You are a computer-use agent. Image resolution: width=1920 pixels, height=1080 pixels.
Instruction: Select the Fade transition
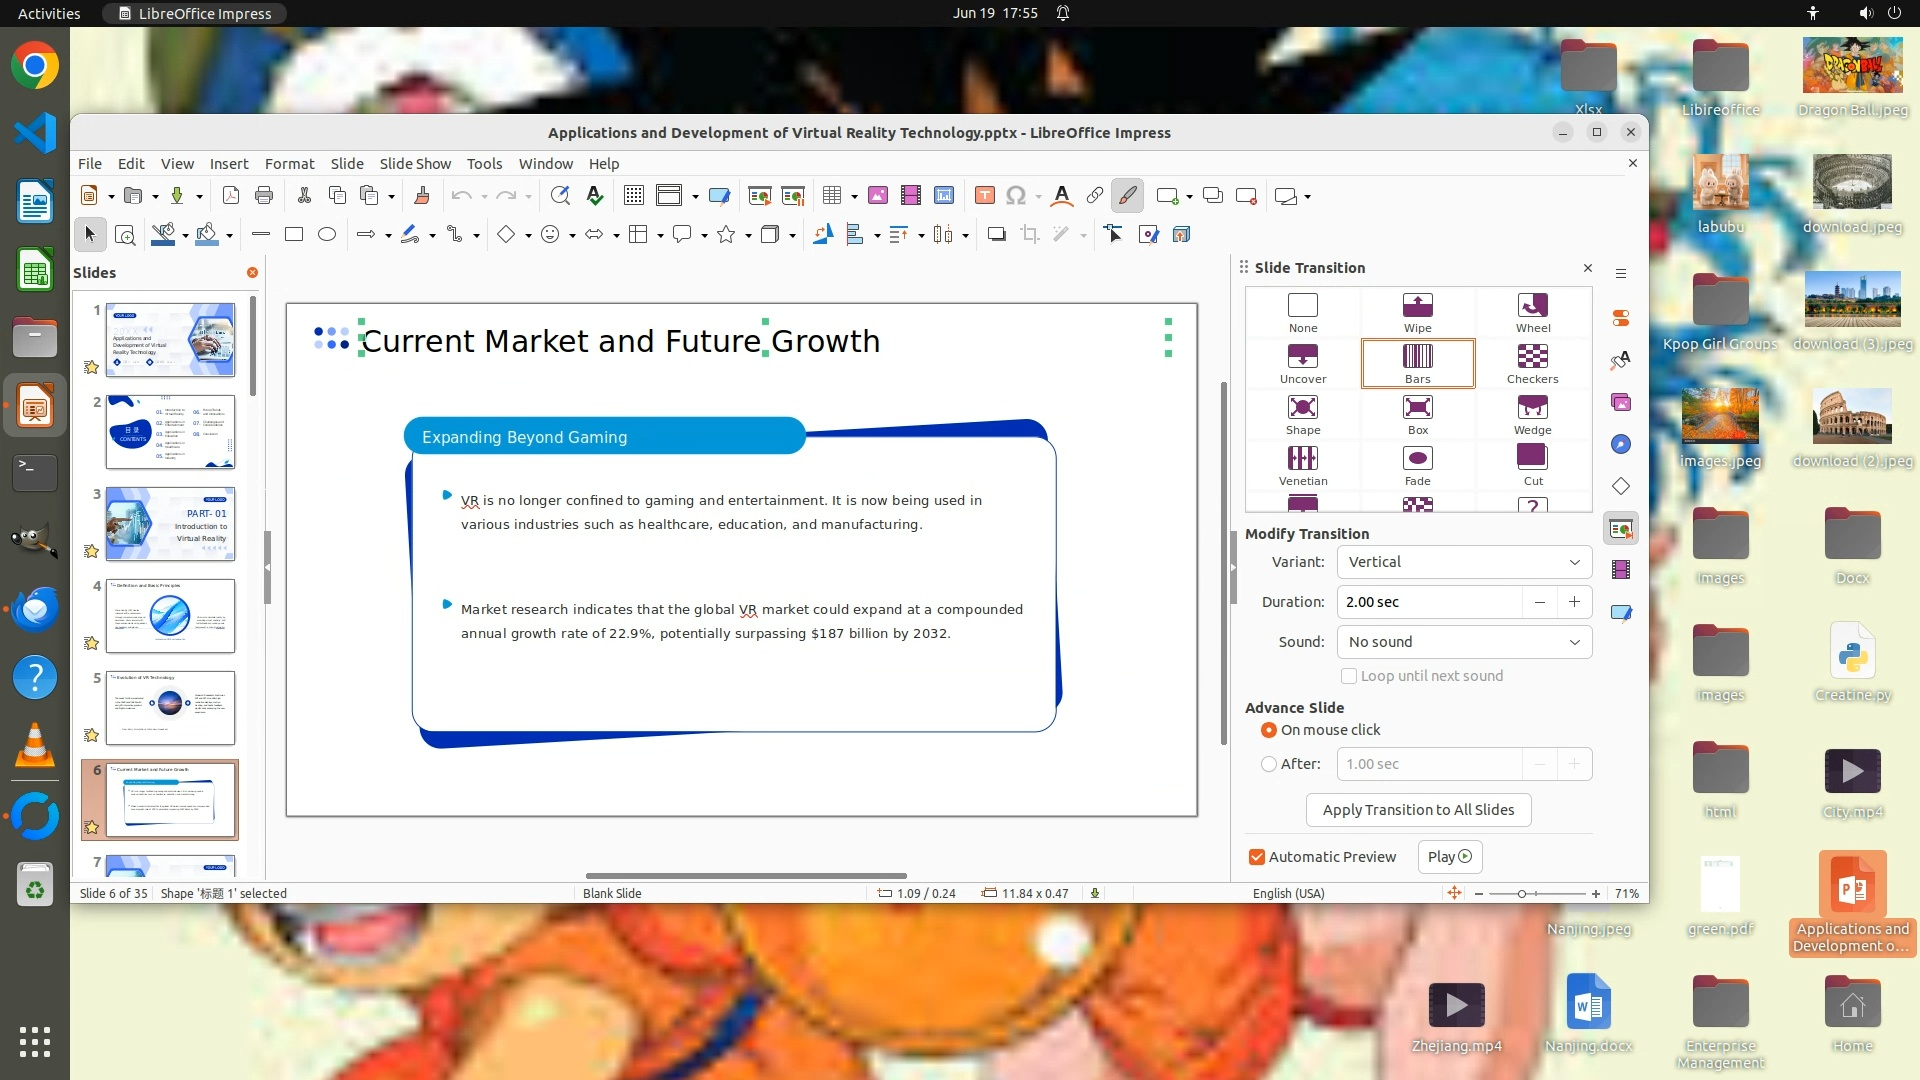click(x=1417, y=459)
